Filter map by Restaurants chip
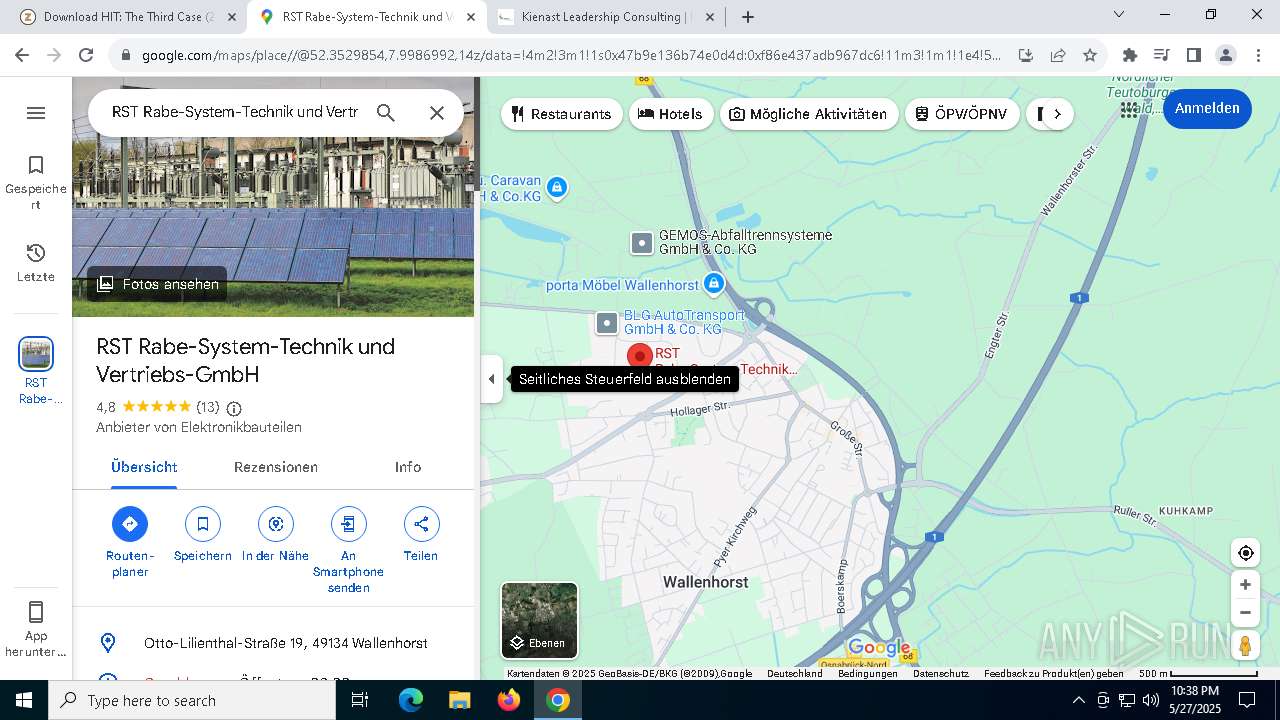The image size is (1280, 720). tap(561, 114)
